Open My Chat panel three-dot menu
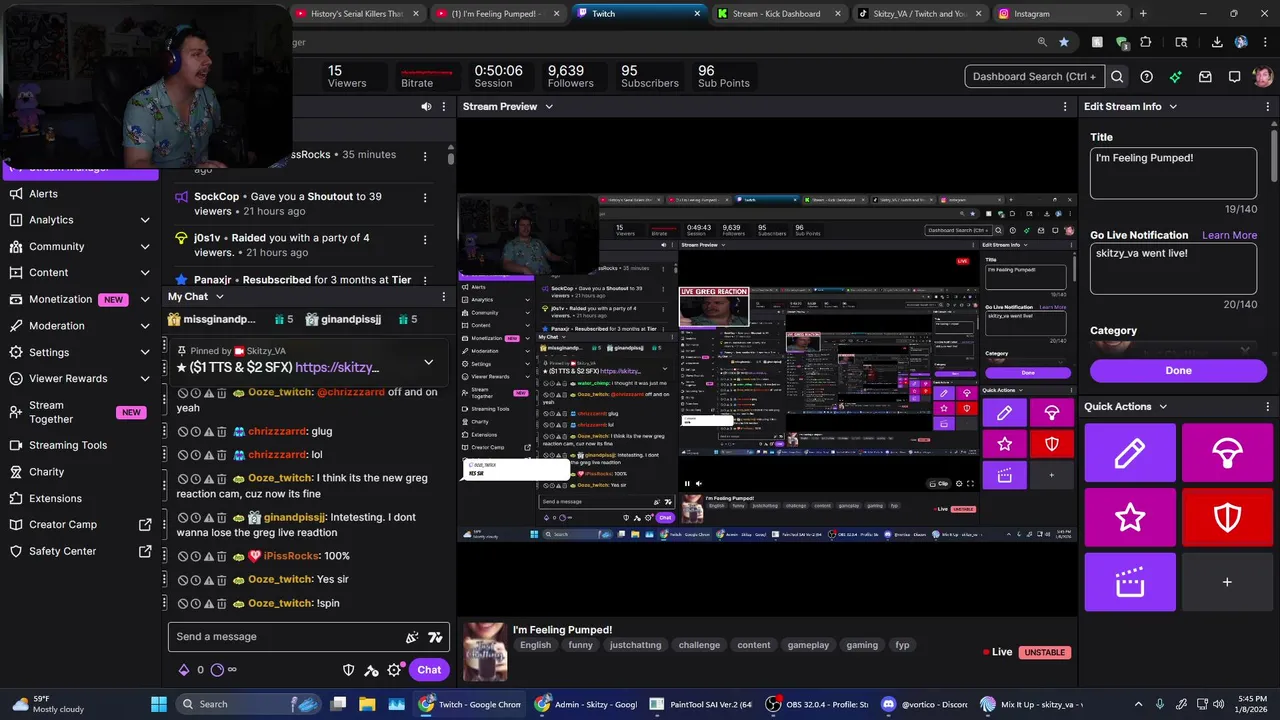Image resolution: width=1280 pixels, height=720 pixels. pyautogui.click(x=444, y=297)
